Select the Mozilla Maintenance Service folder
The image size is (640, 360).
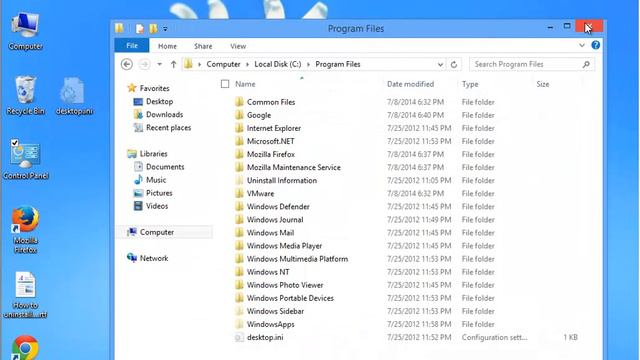pos(293,167)
